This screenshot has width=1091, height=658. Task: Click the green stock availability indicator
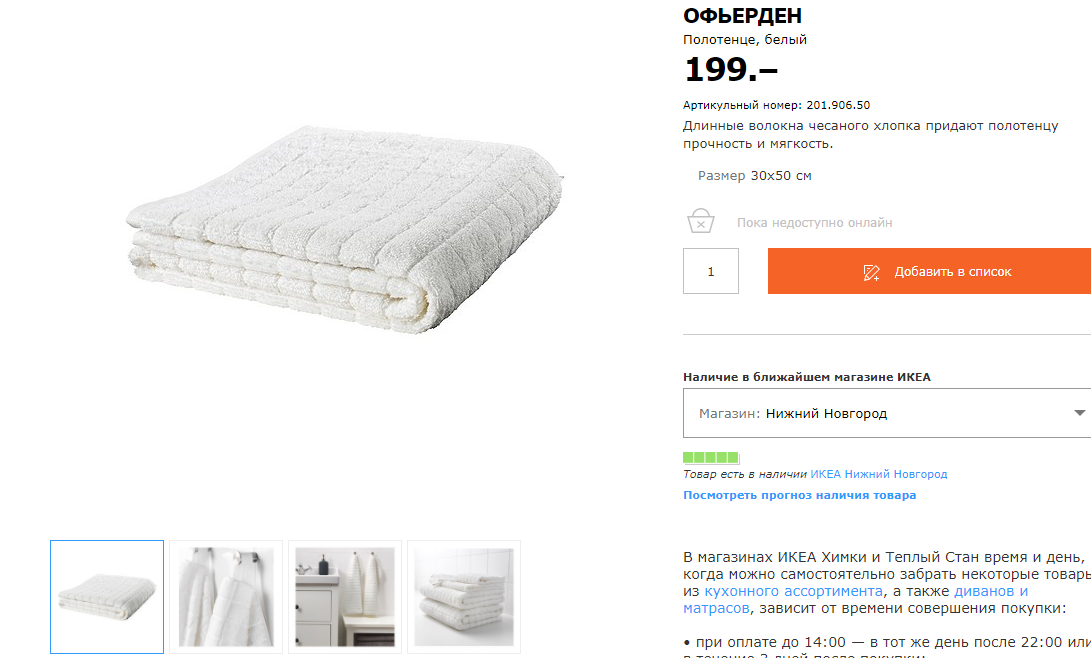click(710, 457)
